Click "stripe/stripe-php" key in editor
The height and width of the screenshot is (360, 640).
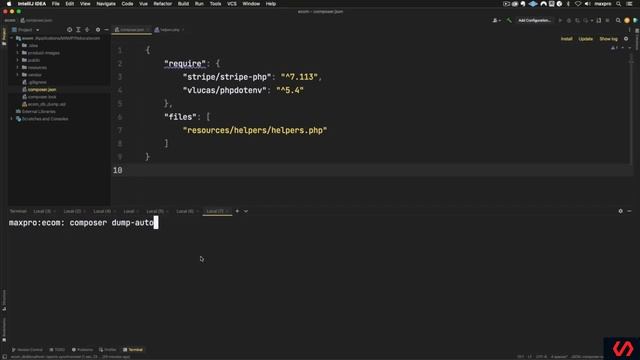[x=227, y=77]
